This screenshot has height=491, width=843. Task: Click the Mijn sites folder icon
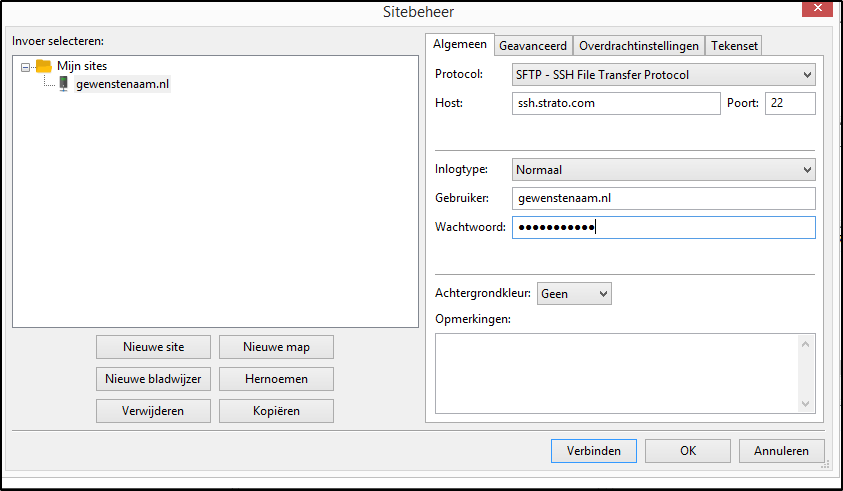click(43, 66)
